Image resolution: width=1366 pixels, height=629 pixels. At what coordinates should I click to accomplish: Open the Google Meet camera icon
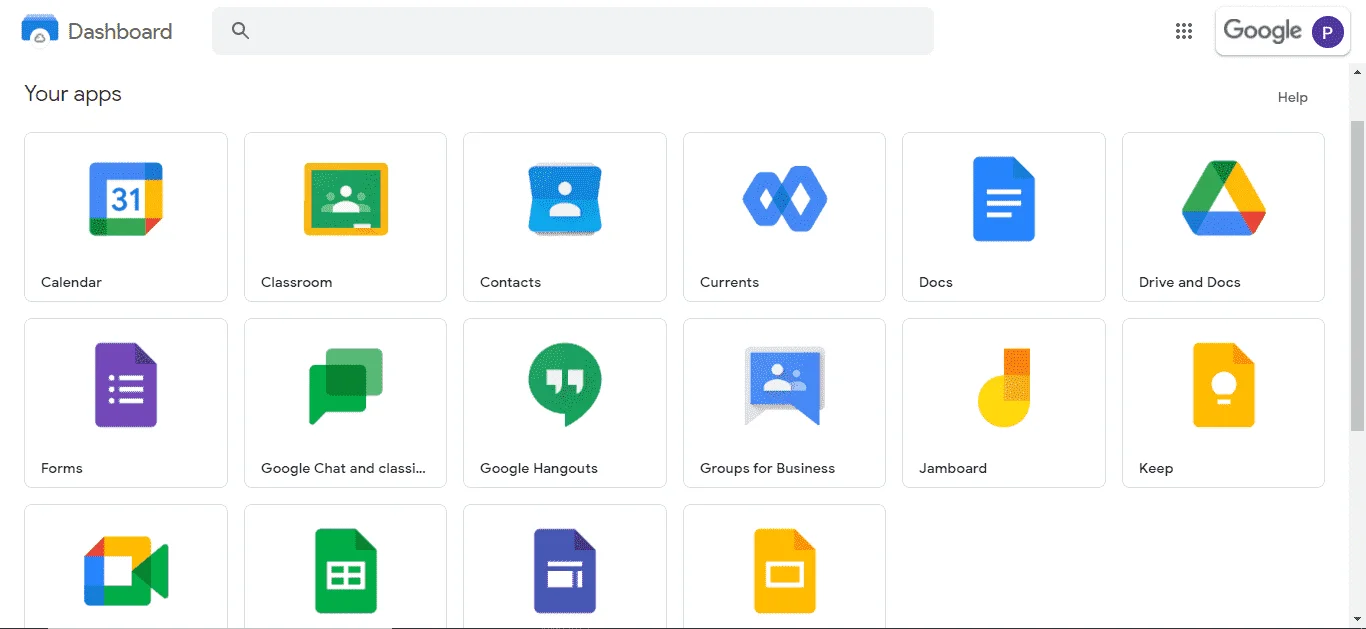pos(126,571)
